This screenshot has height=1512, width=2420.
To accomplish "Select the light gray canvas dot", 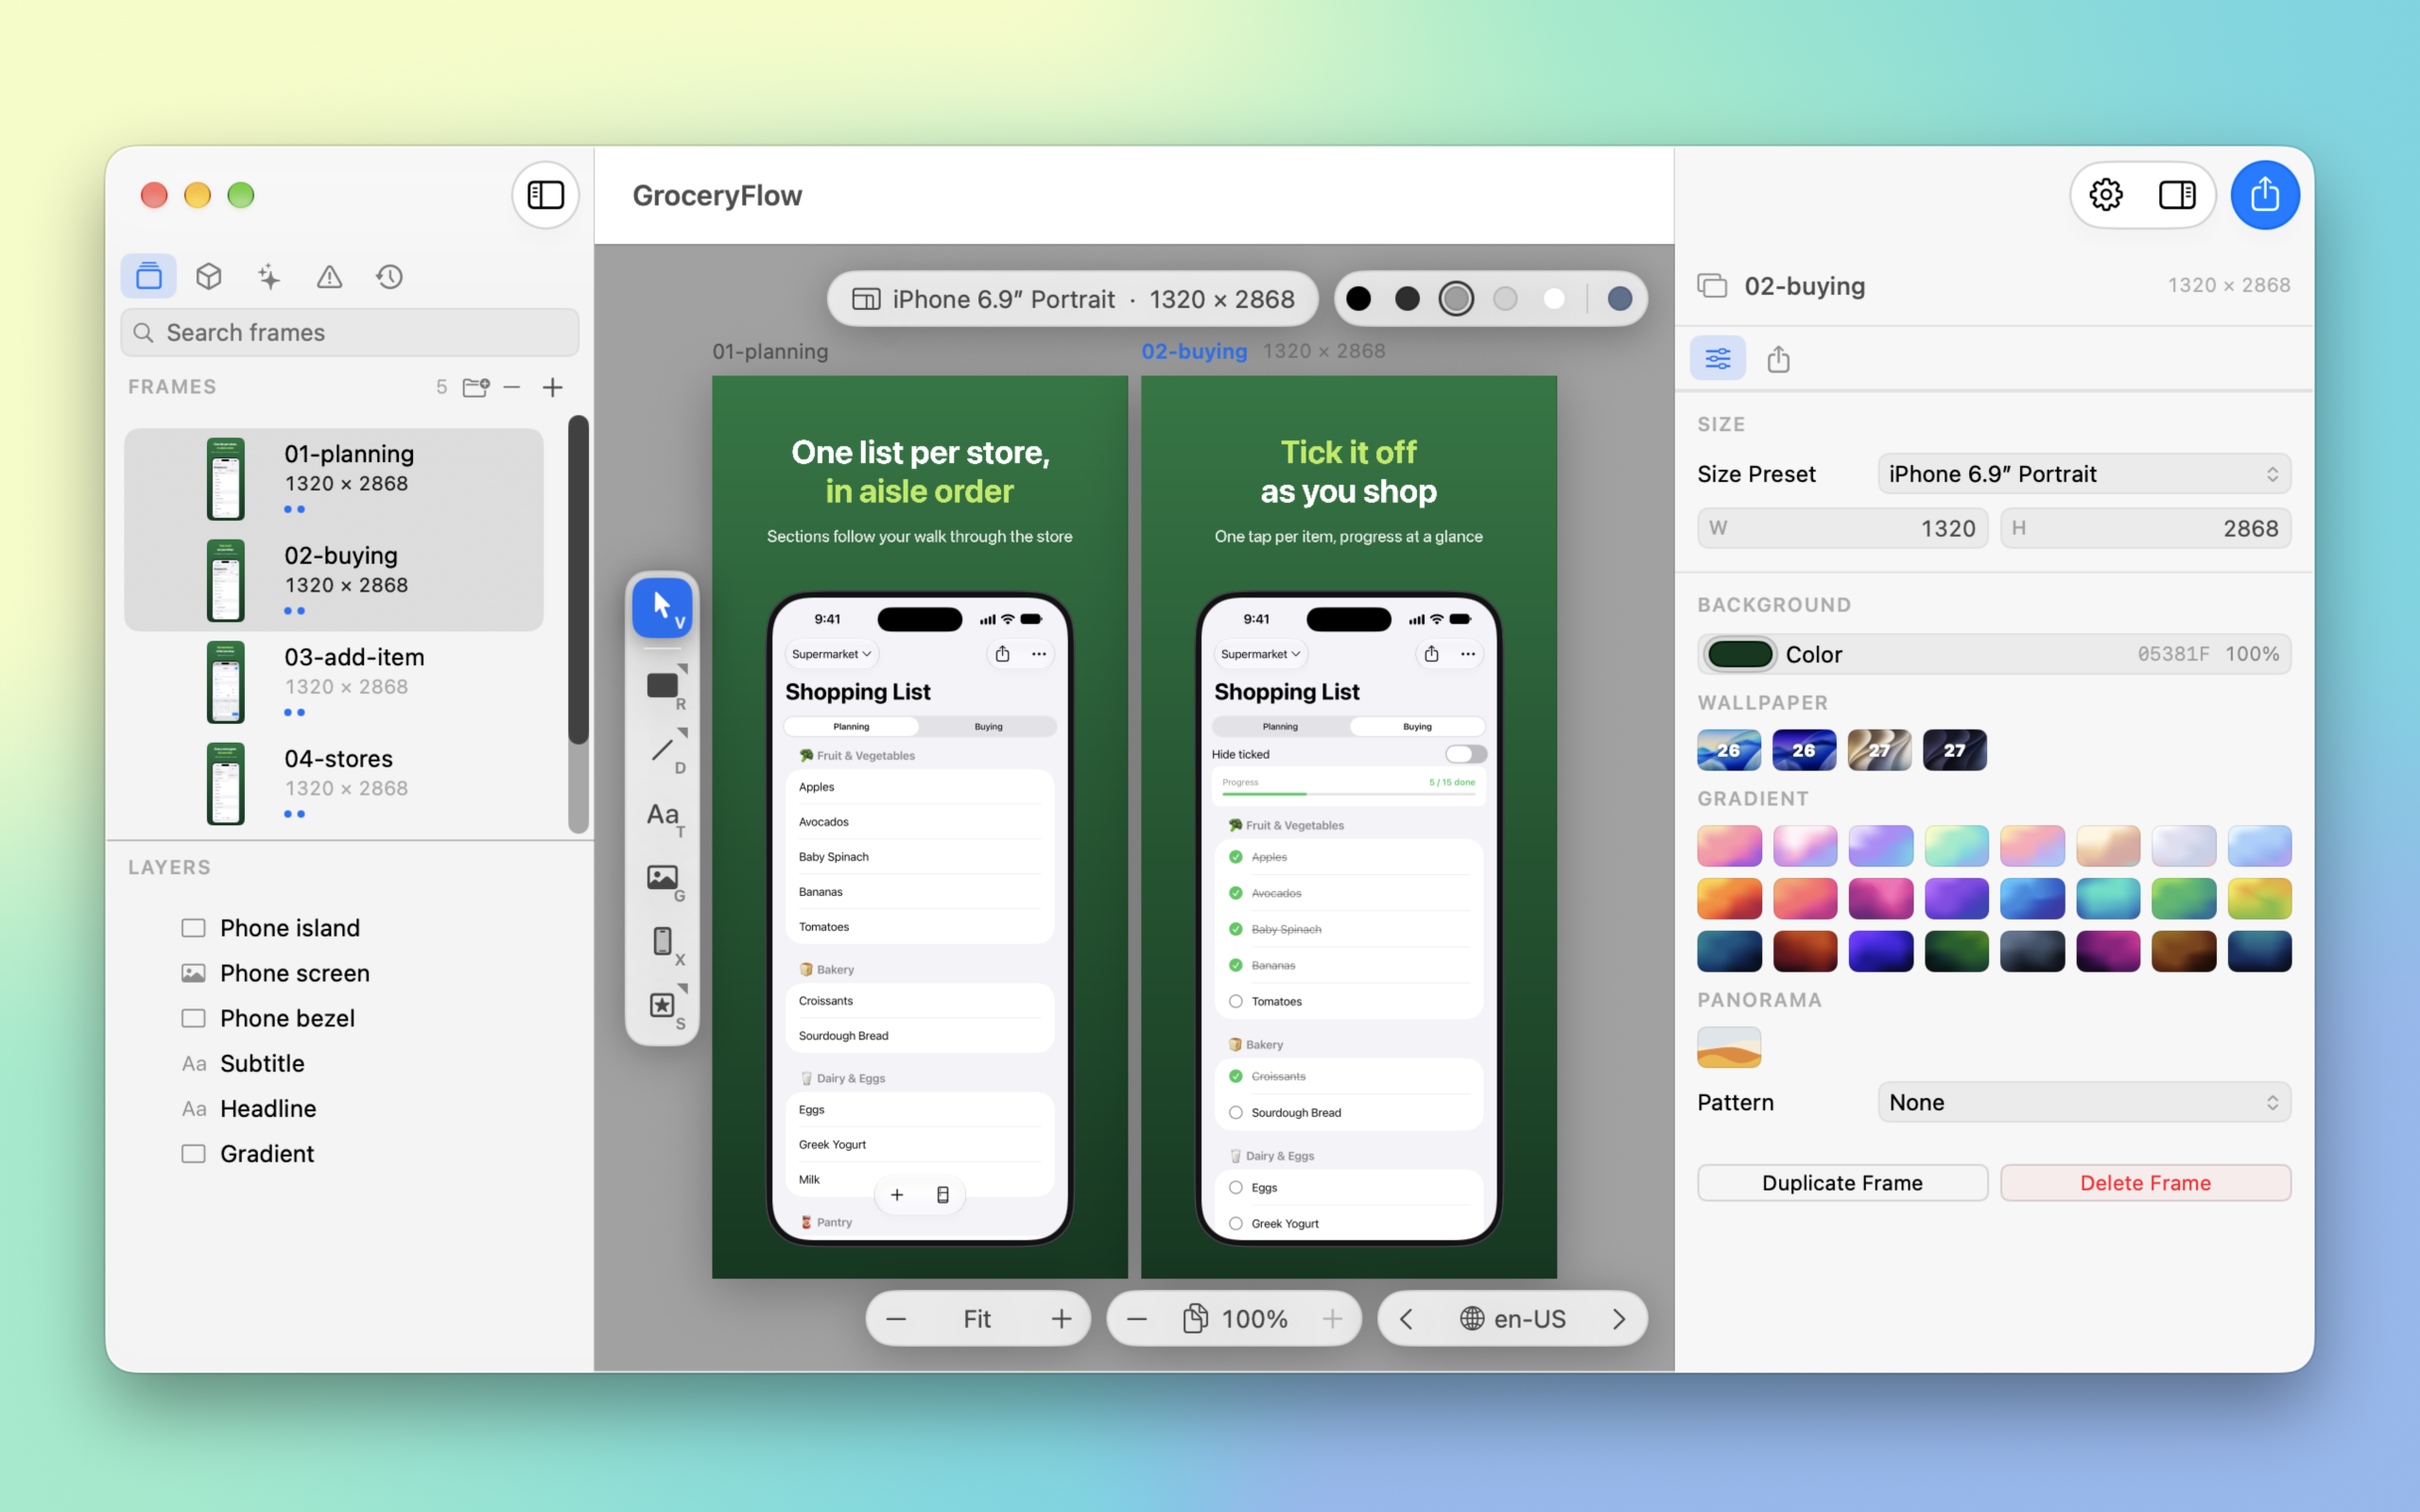I will pos(1505,298).
